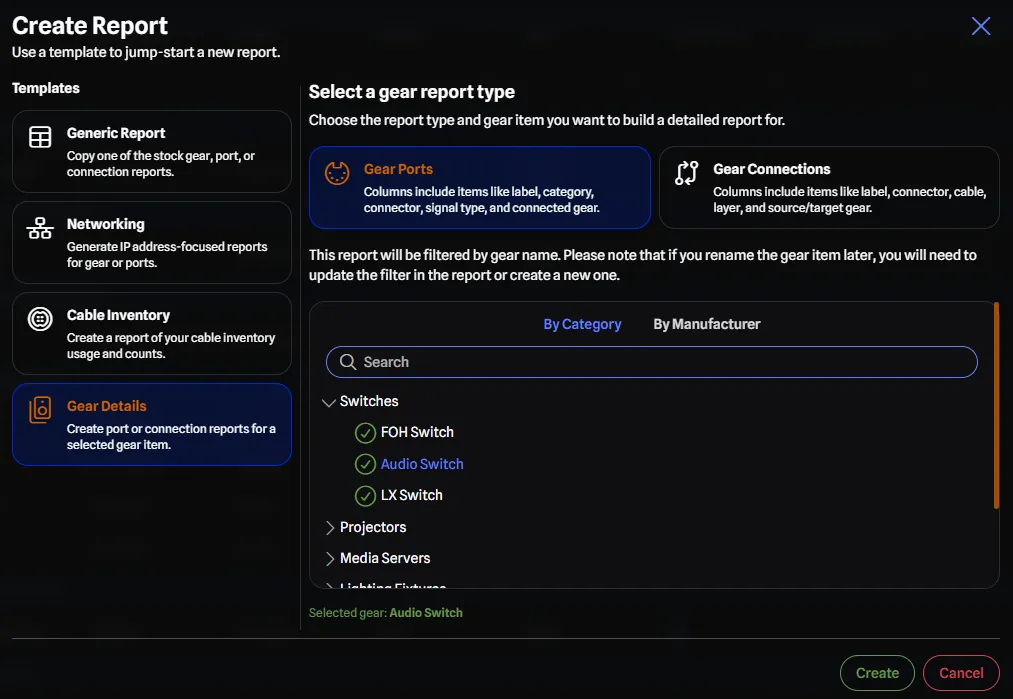Focus the gear Search input field

(660, 362)
